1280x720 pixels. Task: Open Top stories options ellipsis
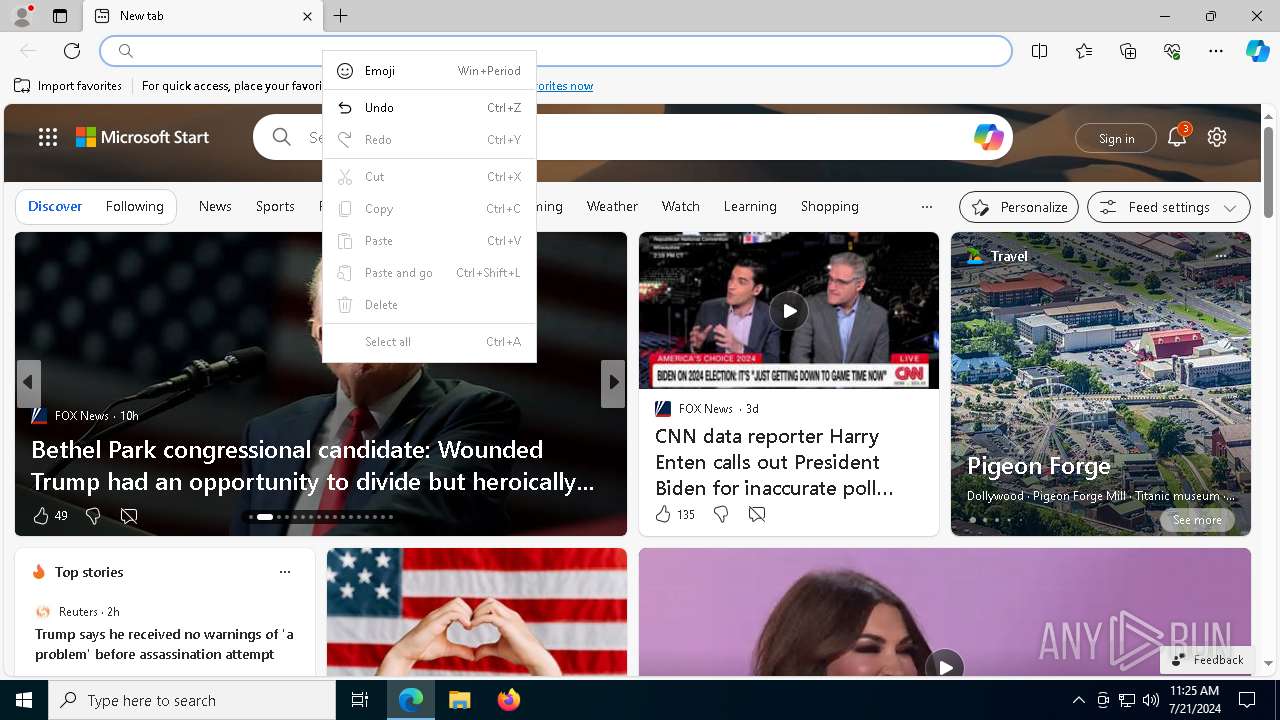(285, 572)
